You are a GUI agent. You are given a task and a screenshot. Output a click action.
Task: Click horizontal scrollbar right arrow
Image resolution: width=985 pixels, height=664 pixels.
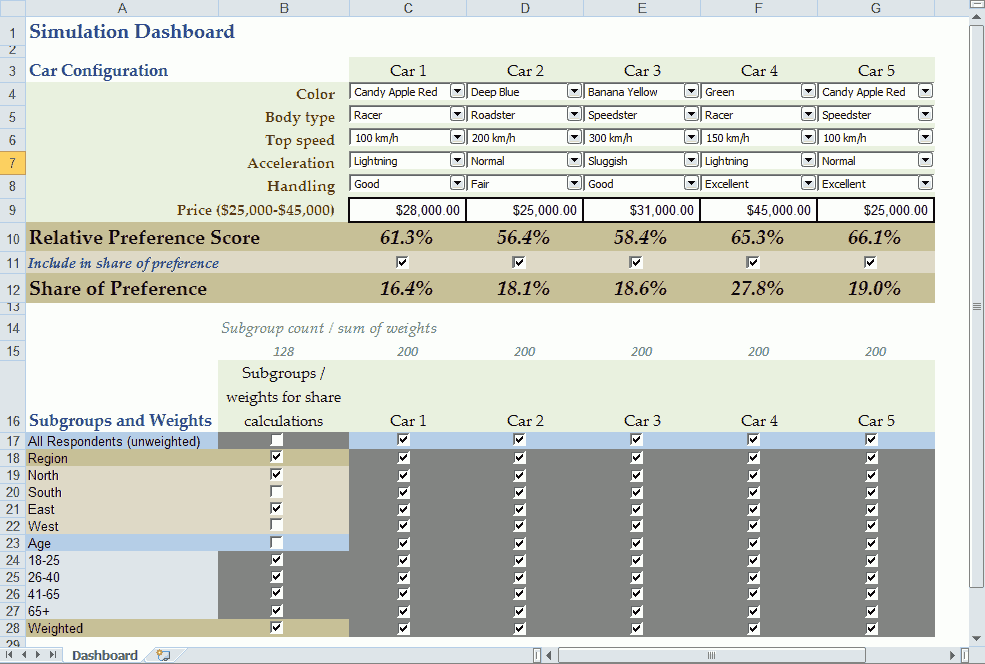coord(953,655)
